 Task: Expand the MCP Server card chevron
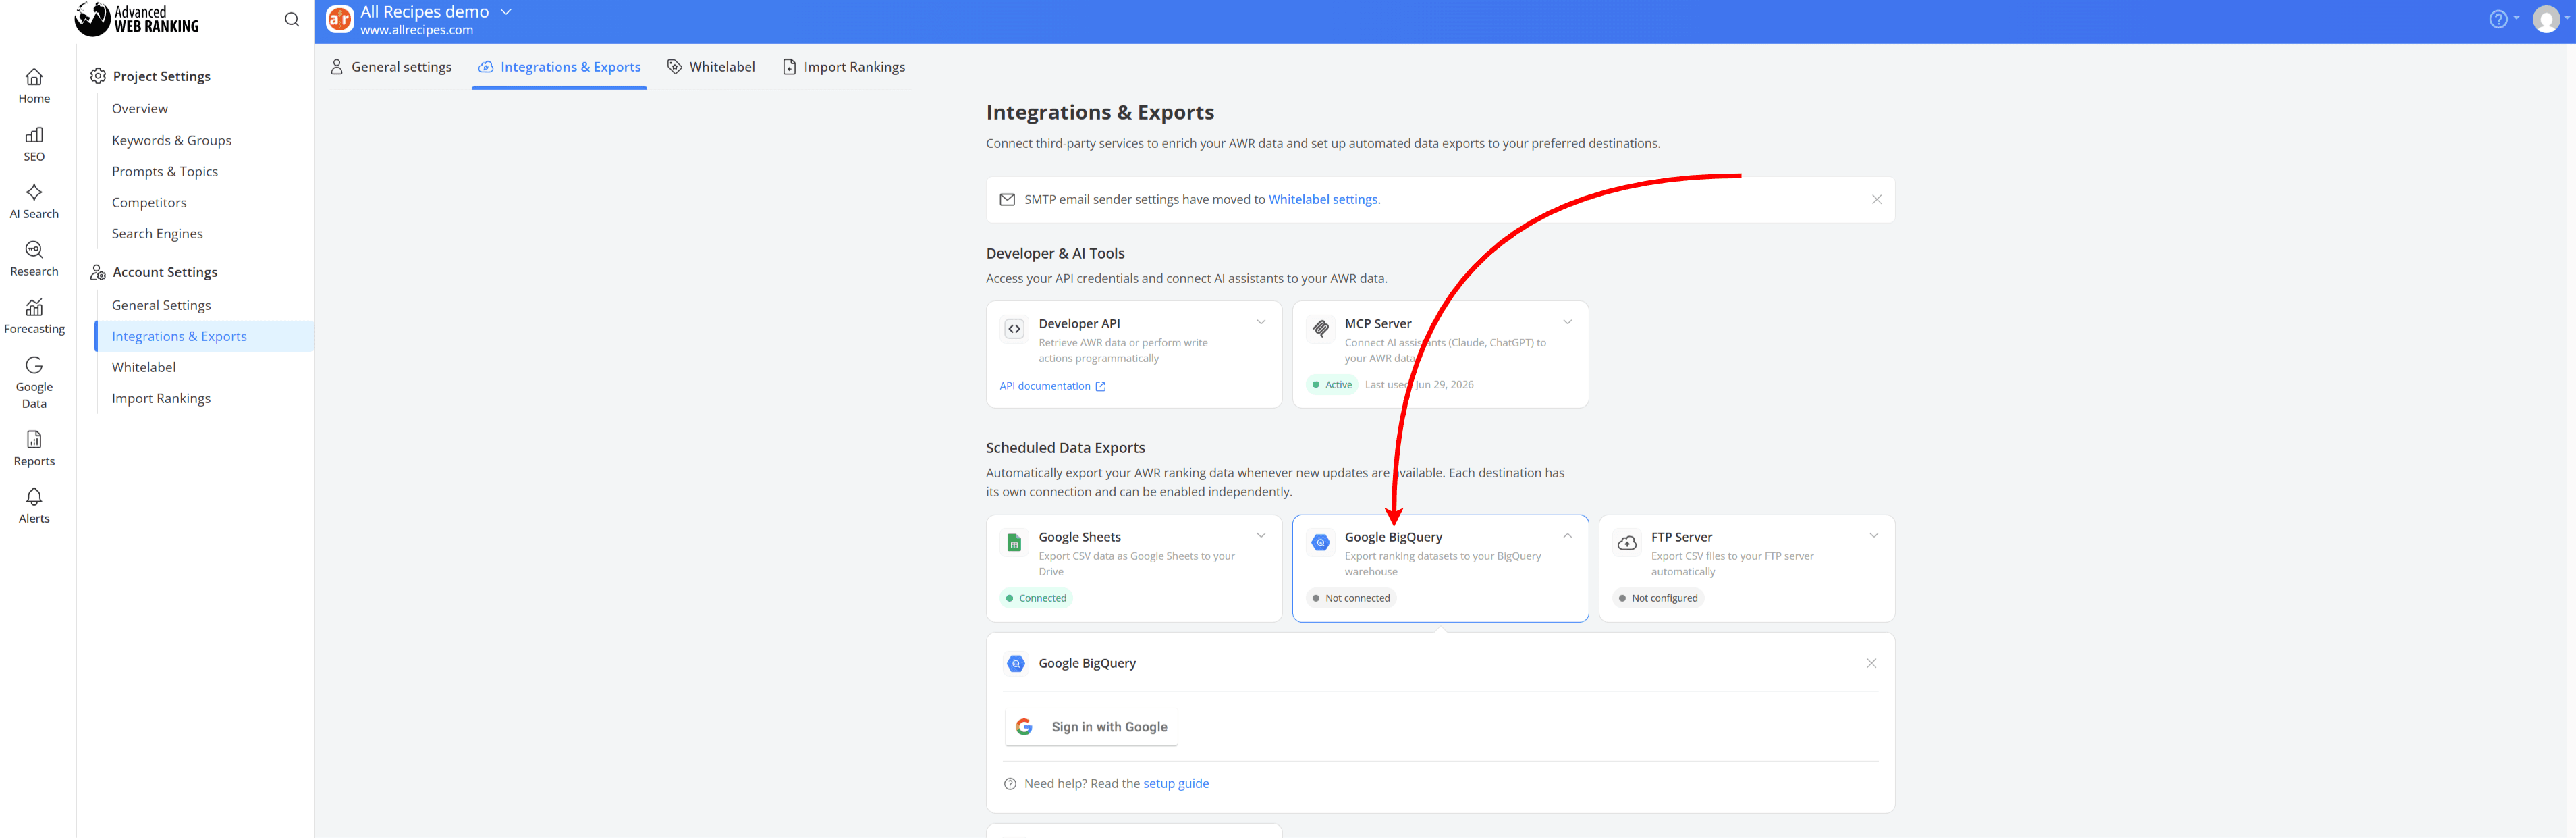click(x=1567, y=322)
